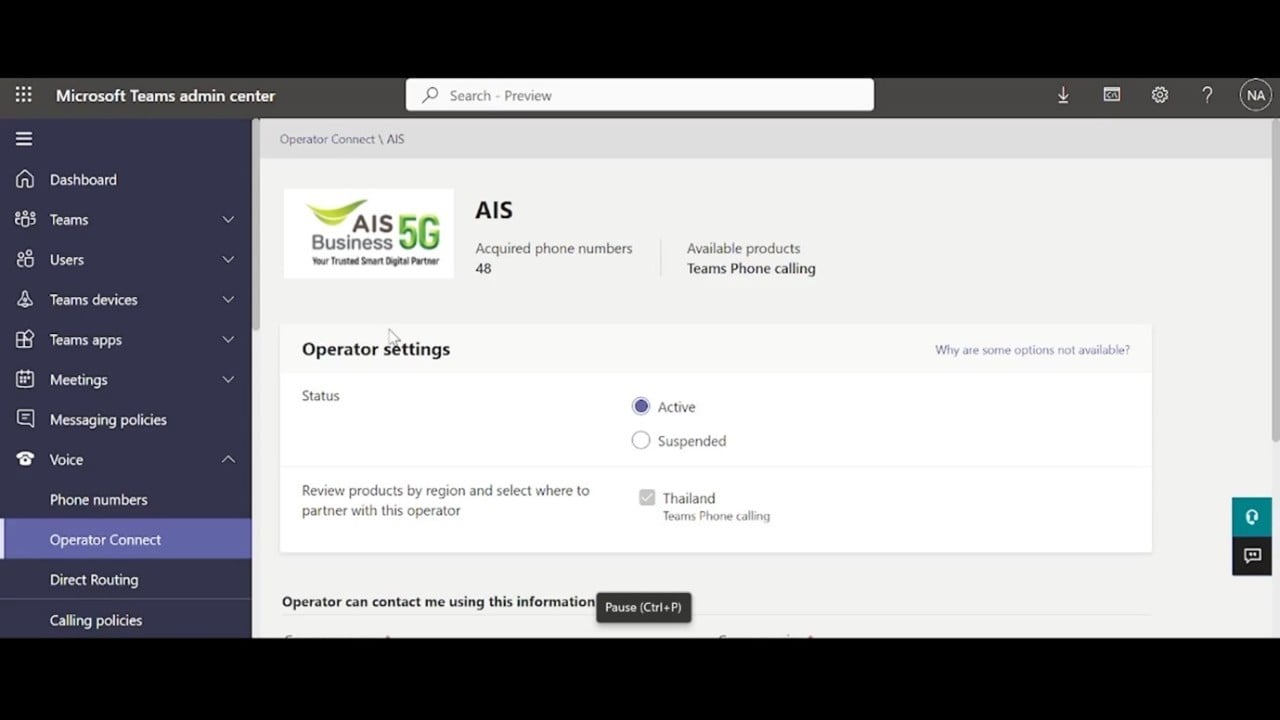Image resolution: width=1280 pixels, height=720 pixels.
Task: Select the Active status radio button
Action: point(641,406)
